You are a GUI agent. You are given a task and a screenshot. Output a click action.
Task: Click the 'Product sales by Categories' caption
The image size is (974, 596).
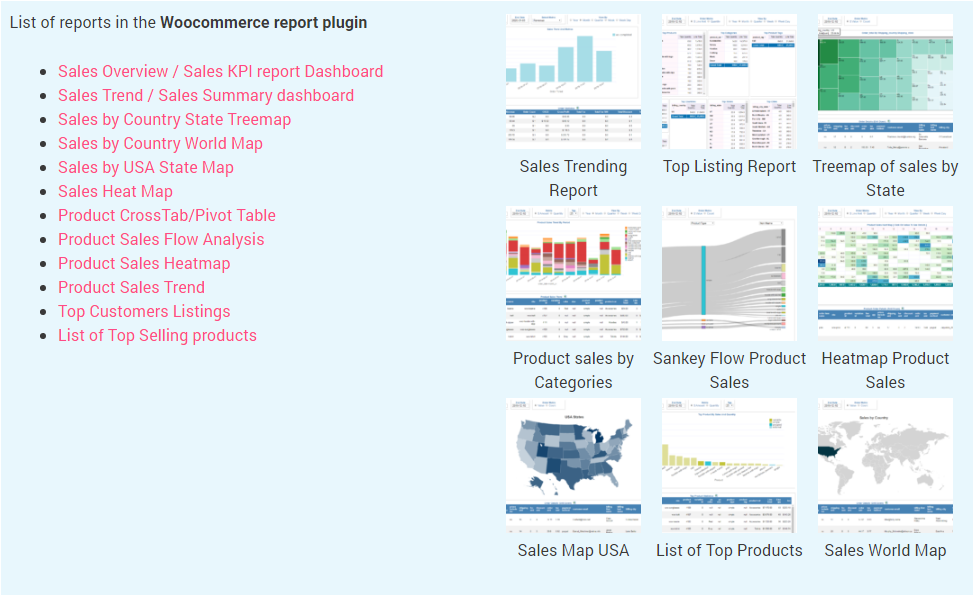[573, 370]
